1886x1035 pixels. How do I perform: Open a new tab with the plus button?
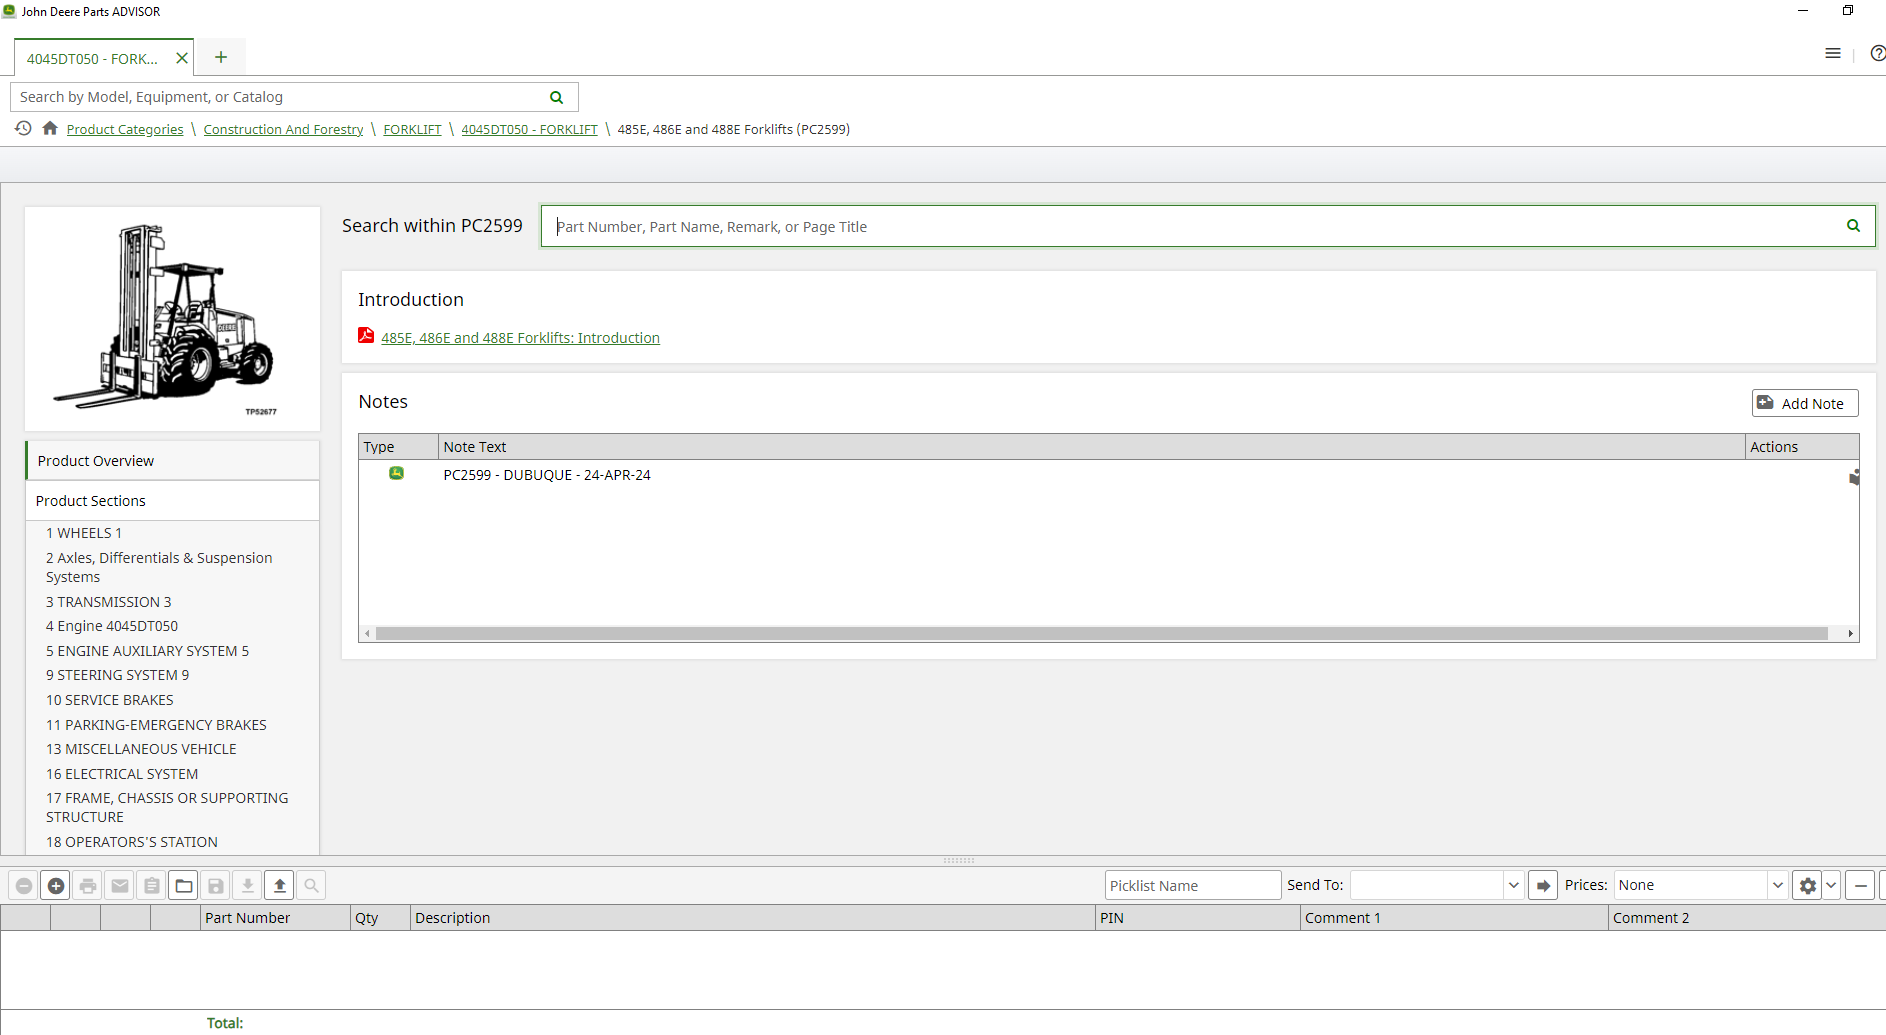point(221,57)
